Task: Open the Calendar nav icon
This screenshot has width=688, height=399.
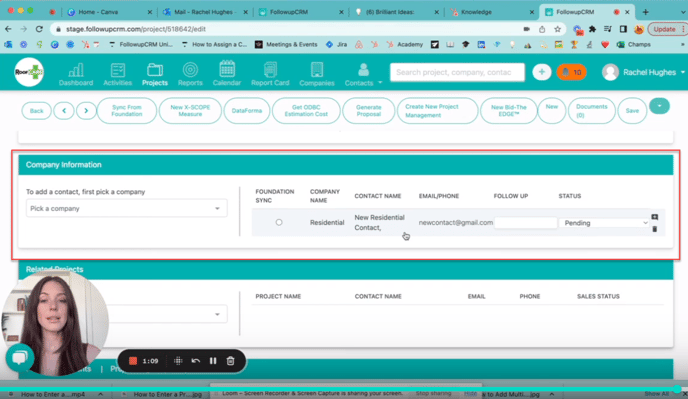Action: coord(227,74)
